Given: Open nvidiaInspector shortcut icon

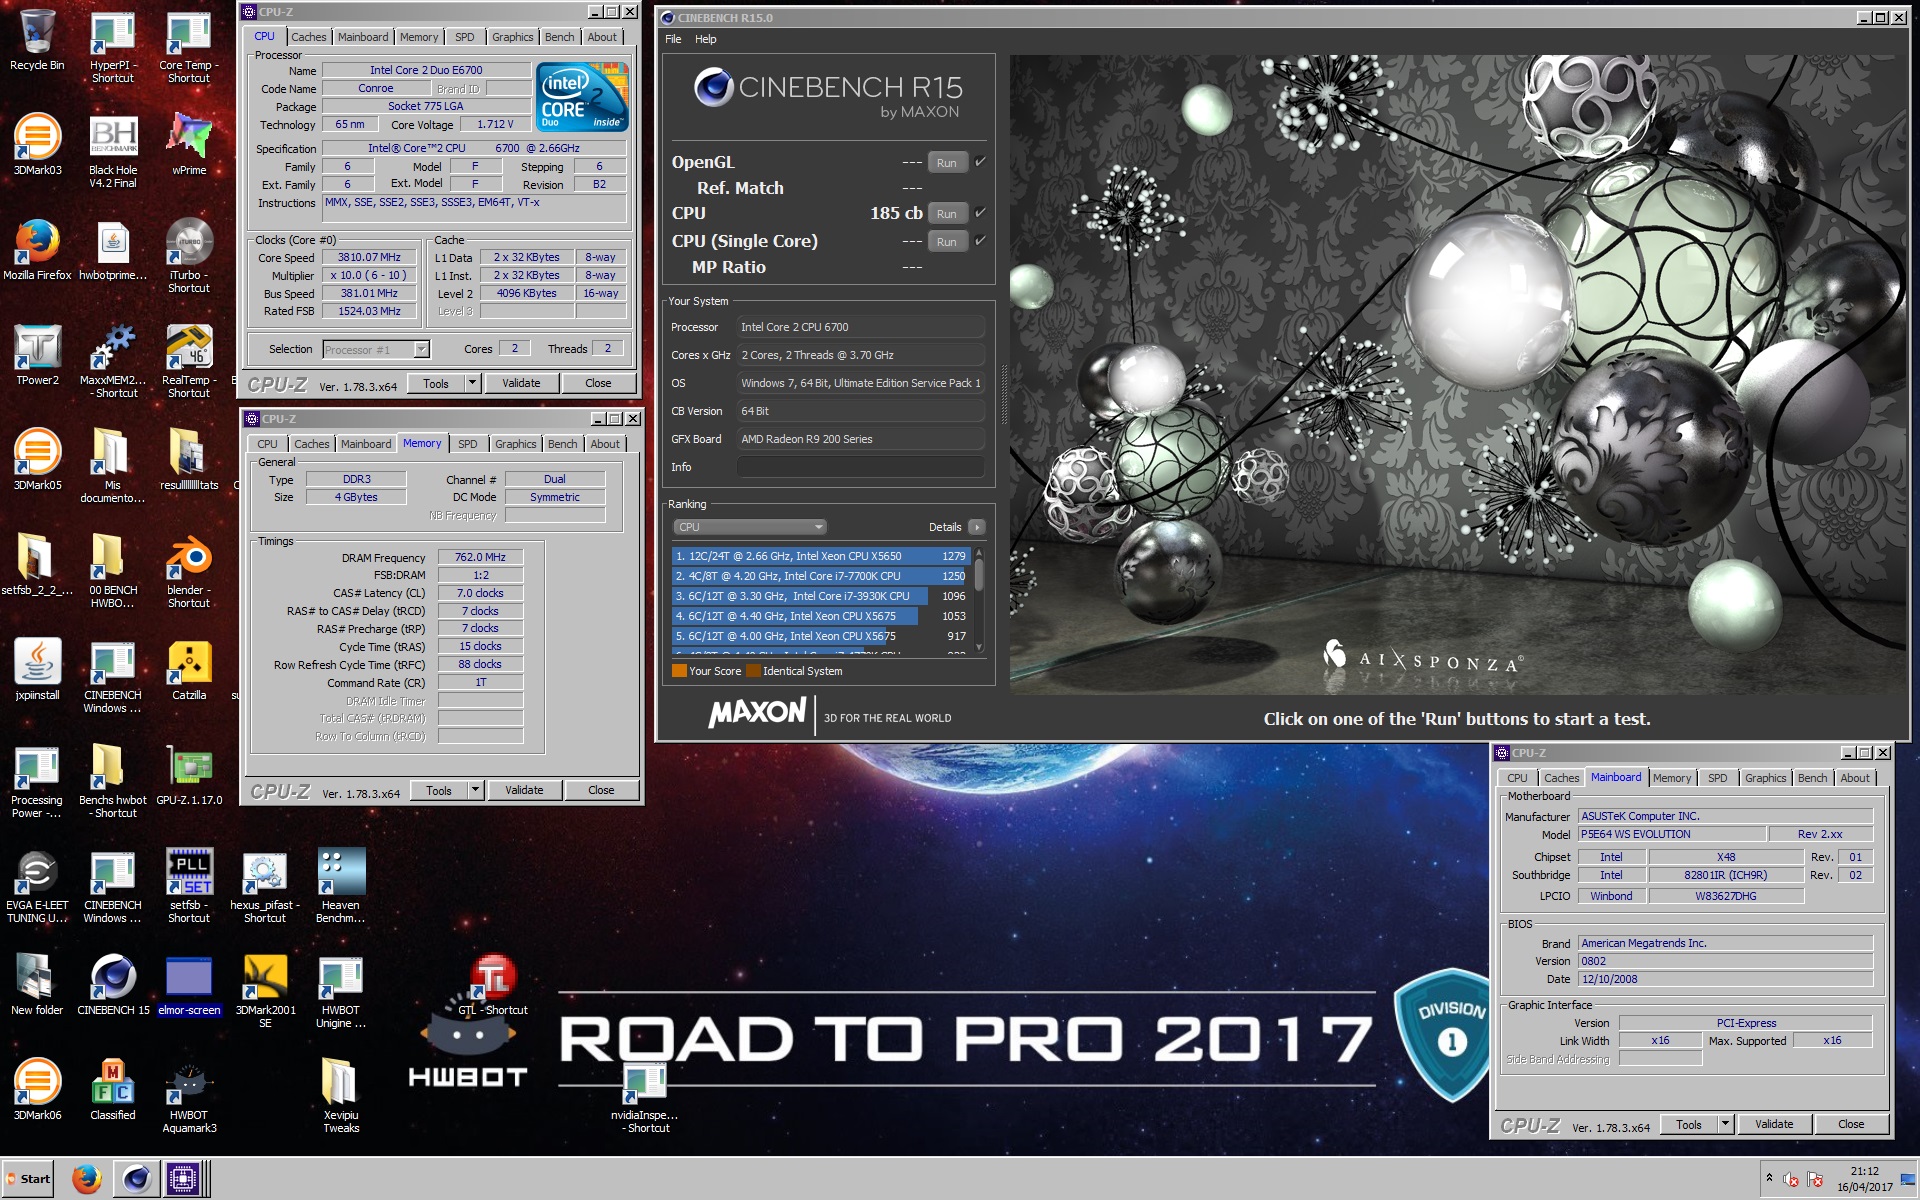Looking at the screenshot, I should 645,1082.
